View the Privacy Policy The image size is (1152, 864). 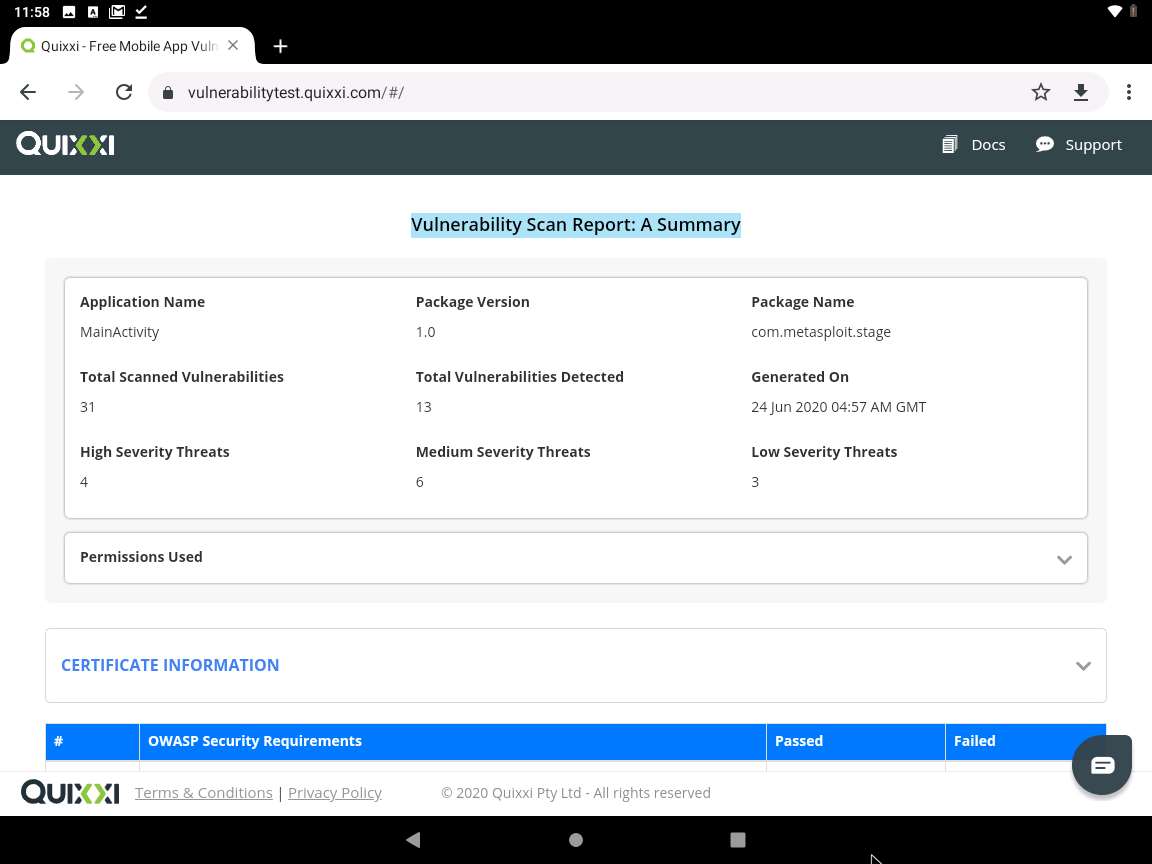334,792
